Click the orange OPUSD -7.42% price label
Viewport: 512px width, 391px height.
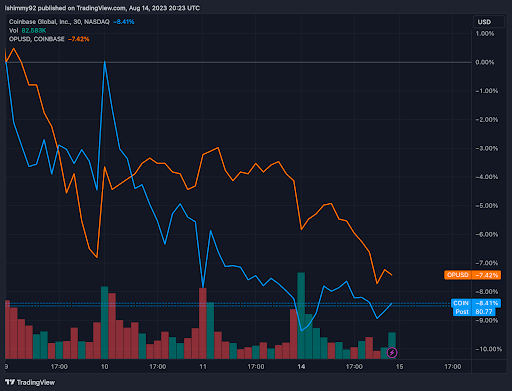point(472,275)
